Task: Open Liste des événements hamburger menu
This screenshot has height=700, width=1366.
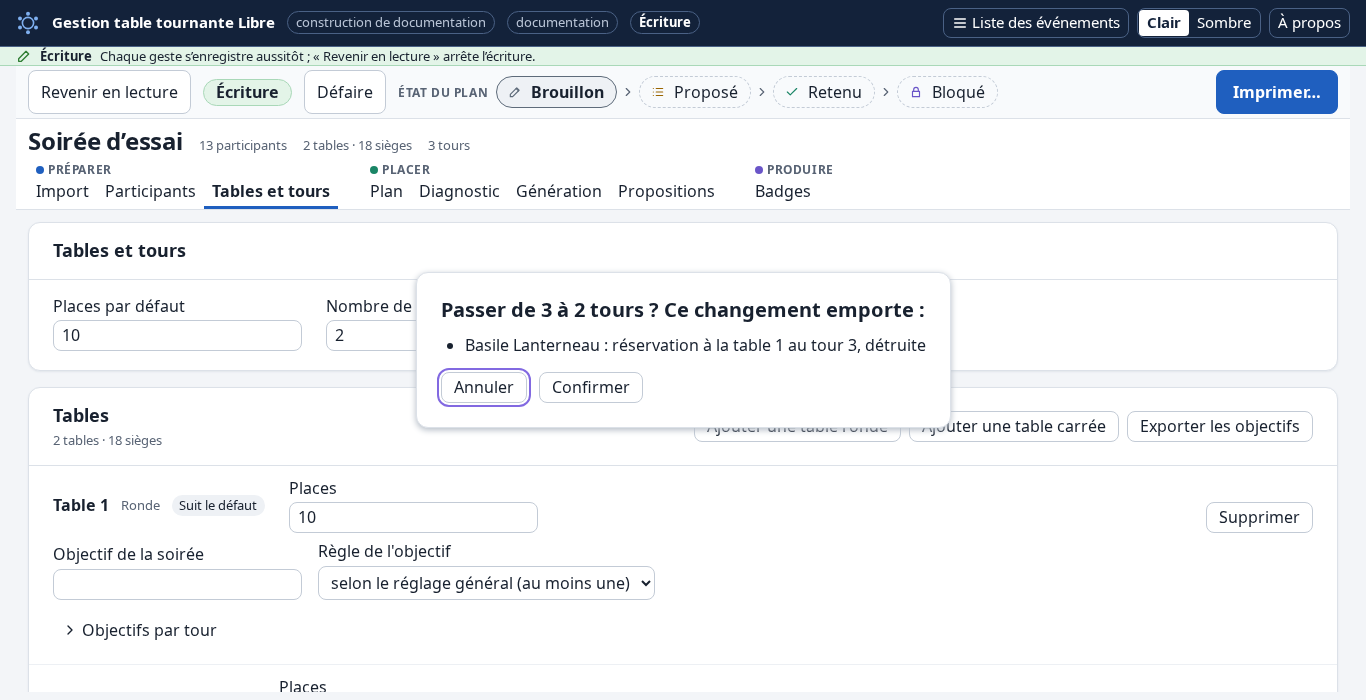Action: point(1035,23)
